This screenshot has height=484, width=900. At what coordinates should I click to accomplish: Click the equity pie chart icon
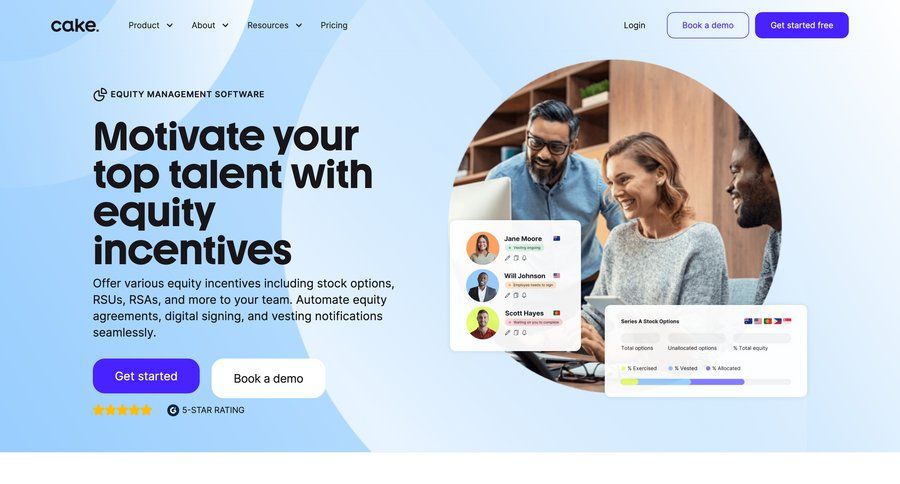(100, 94)
